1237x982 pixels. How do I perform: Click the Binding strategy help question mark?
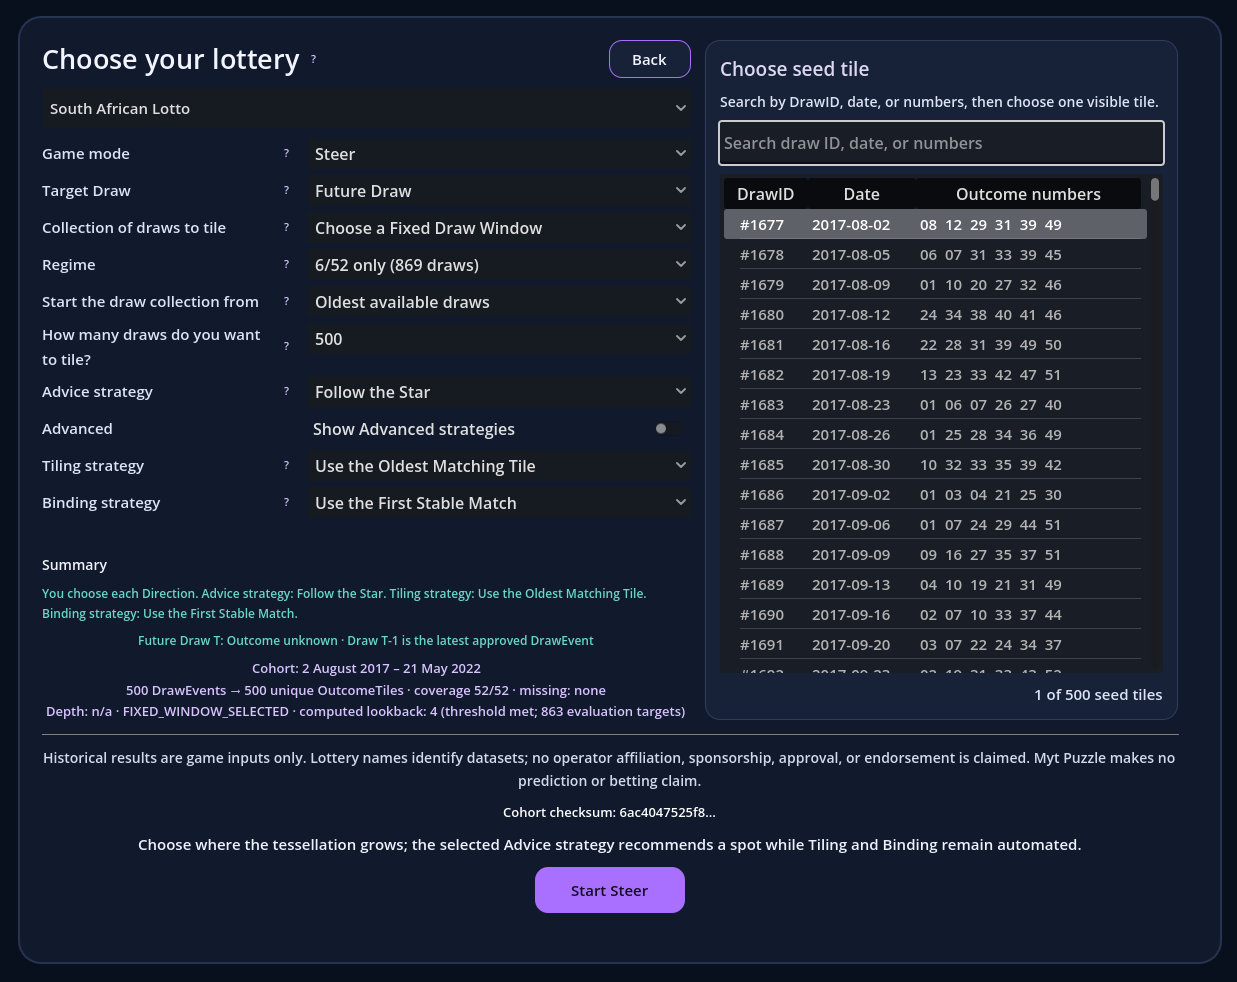coord(286,502)
